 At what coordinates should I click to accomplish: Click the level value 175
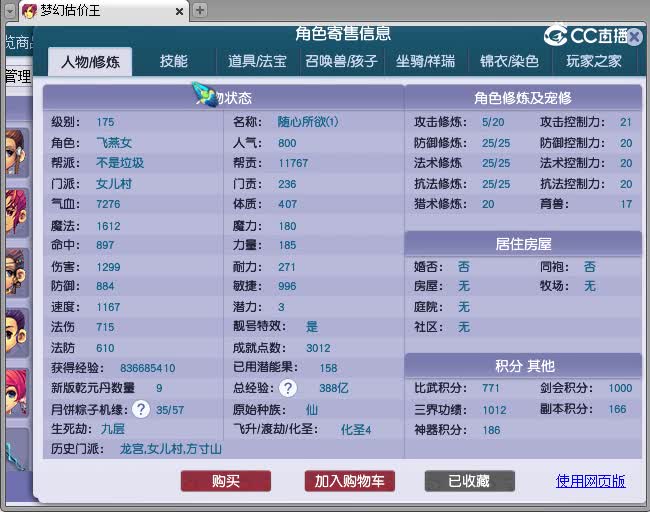point(105,122)
